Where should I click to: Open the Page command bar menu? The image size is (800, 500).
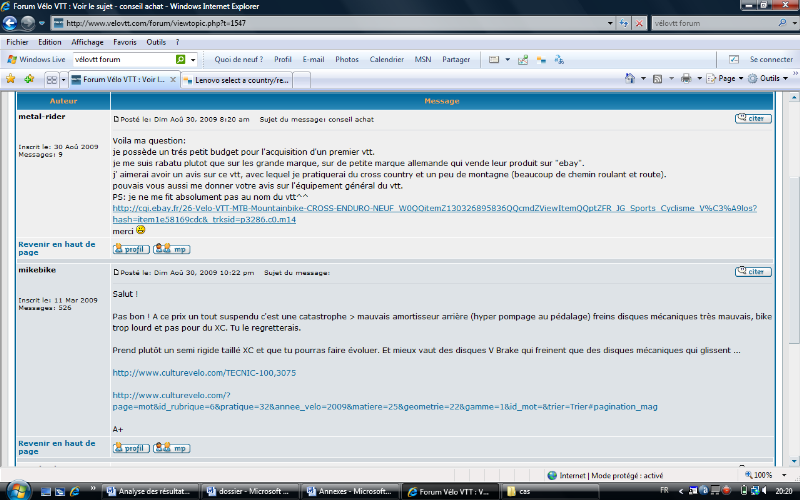725,79
